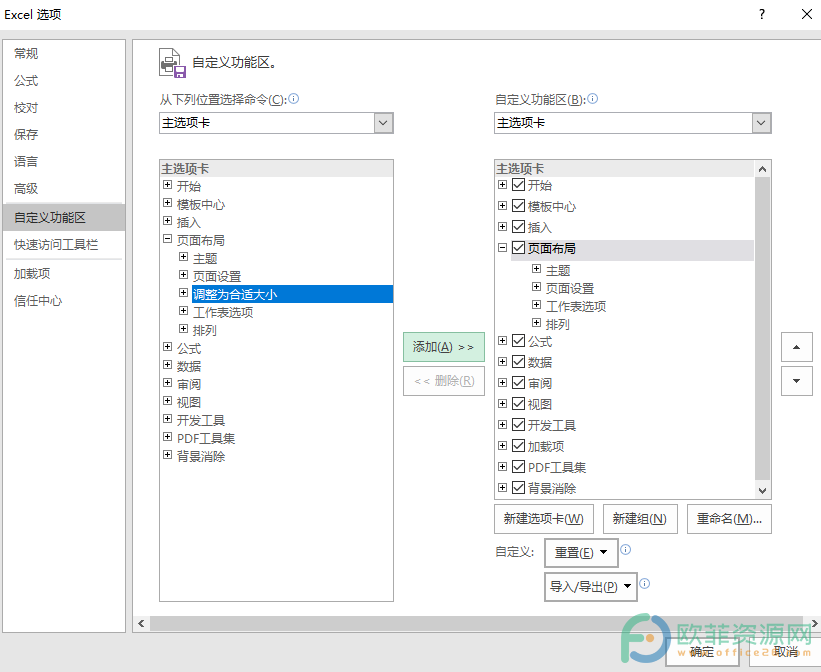Click the help question mark icon

762,14
